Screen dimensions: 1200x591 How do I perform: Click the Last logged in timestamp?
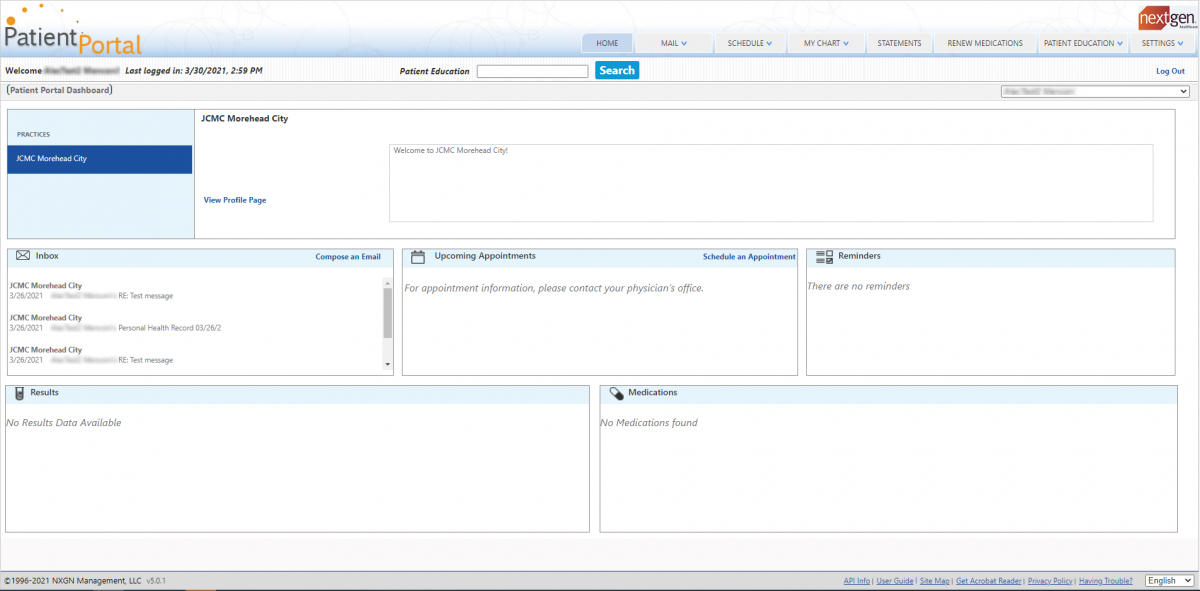194,71
